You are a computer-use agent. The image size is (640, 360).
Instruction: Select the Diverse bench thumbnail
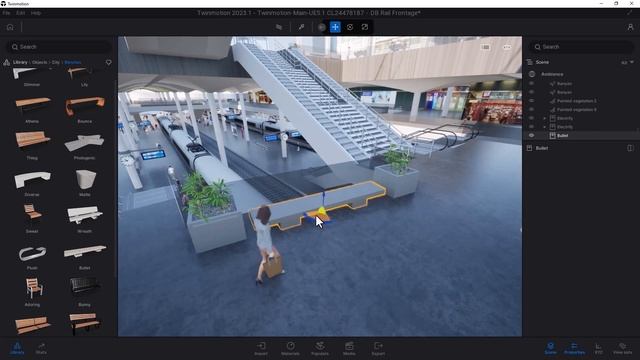(x=32, y=180)
